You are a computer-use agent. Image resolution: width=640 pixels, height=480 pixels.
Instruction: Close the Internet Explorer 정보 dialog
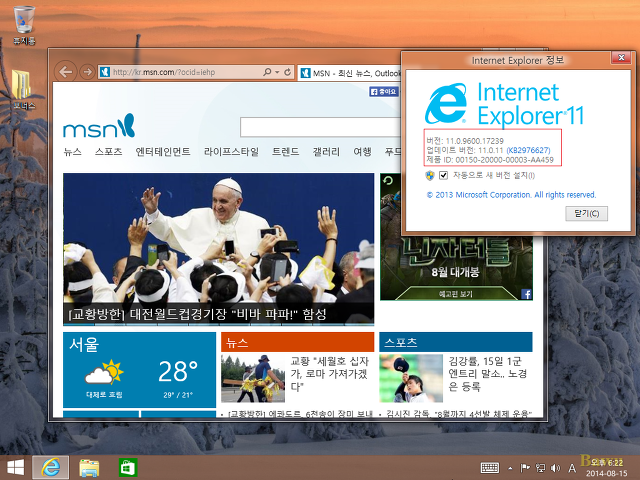(621, 58)
